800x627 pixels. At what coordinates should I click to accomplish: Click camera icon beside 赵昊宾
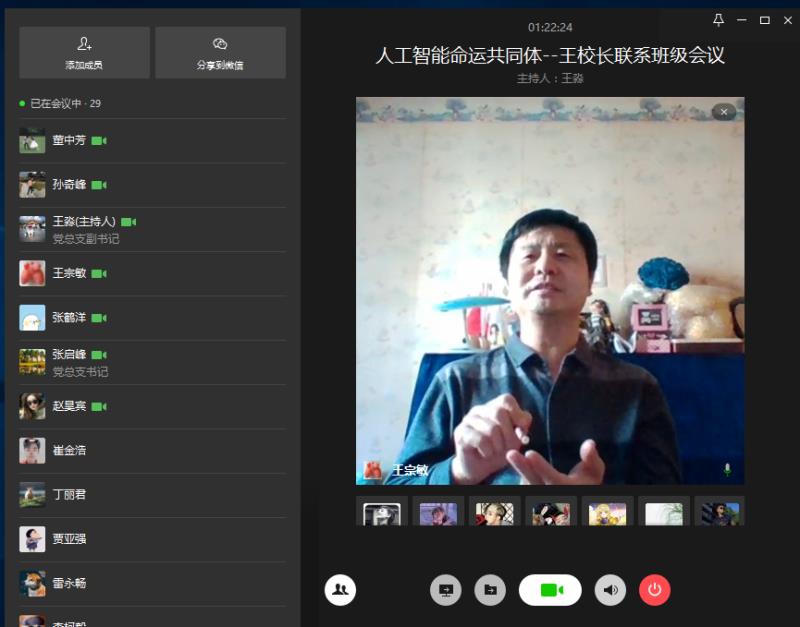point(99,406)
